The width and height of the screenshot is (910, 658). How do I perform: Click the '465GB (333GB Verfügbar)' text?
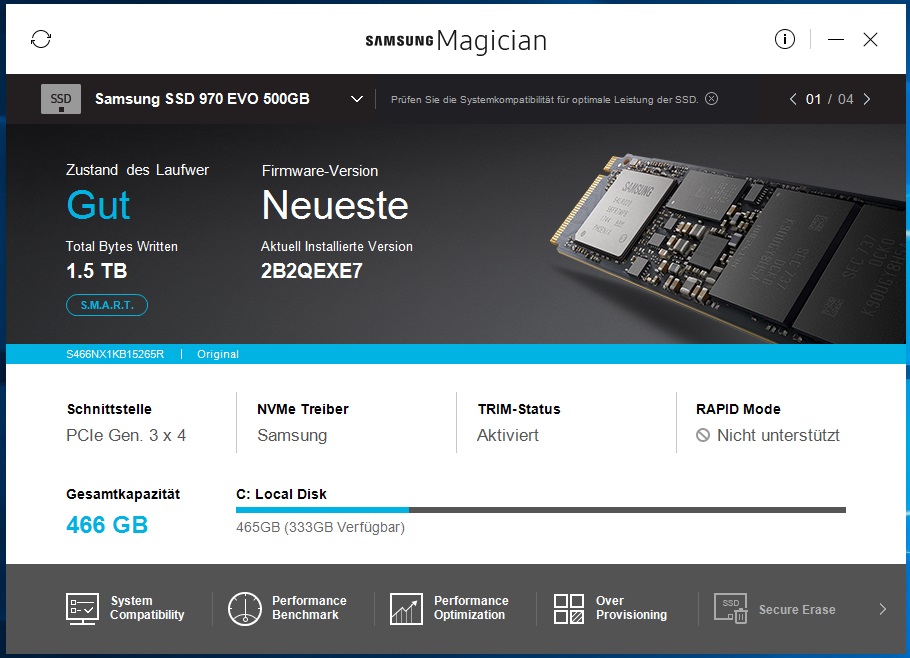320,527
